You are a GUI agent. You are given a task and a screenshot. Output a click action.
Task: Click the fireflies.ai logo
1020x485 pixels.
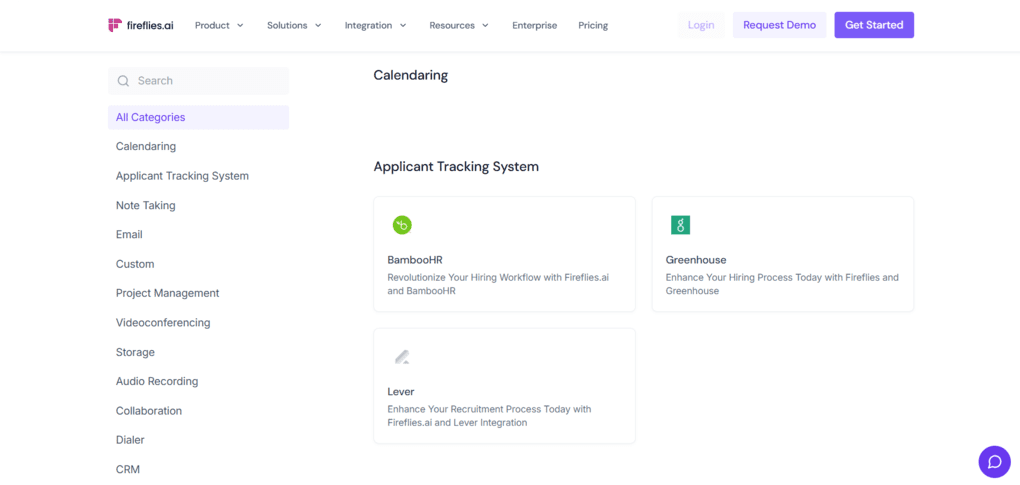coord(141,25)
